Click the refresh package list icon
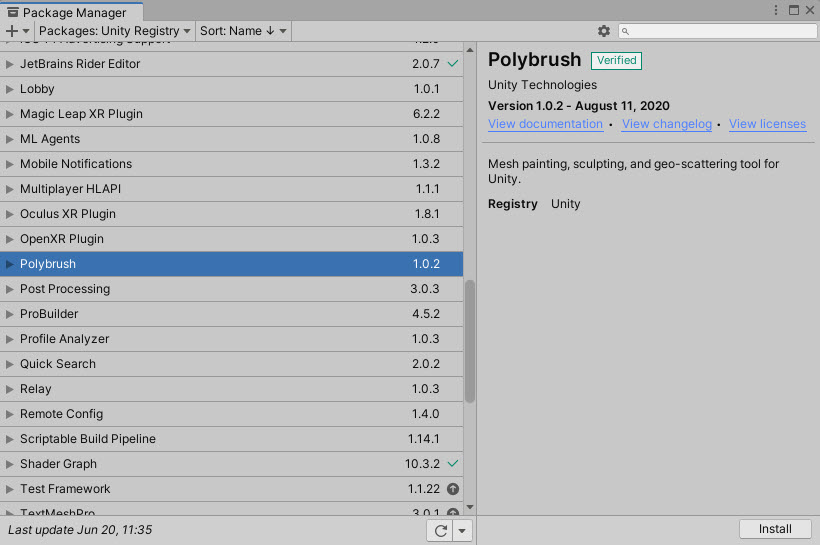Screen dimensions: 820x545 point(440,531)
